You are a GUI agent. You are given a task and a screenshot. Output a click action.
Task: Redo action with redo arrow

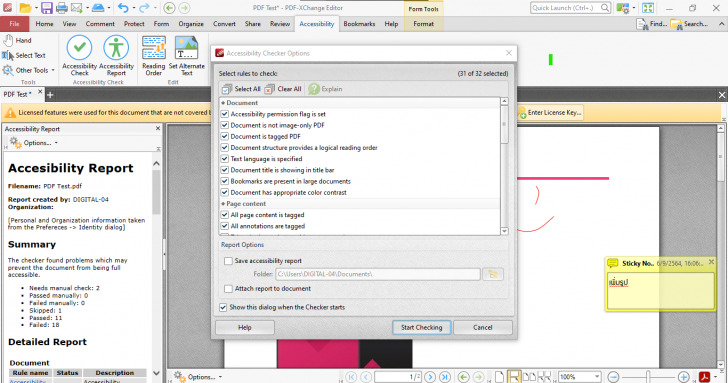click(144, 8)
